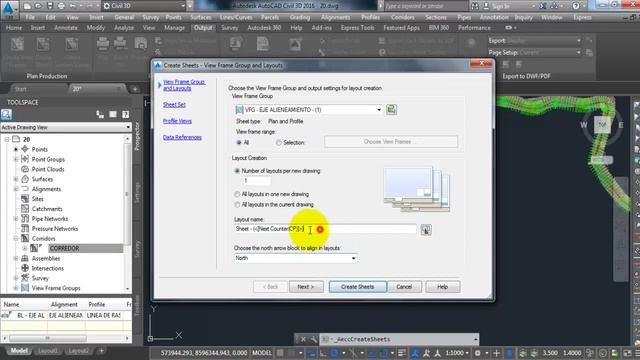Click the MODEL status bar toggle
The image size is (640, 360).
click(x=262, y=353)
